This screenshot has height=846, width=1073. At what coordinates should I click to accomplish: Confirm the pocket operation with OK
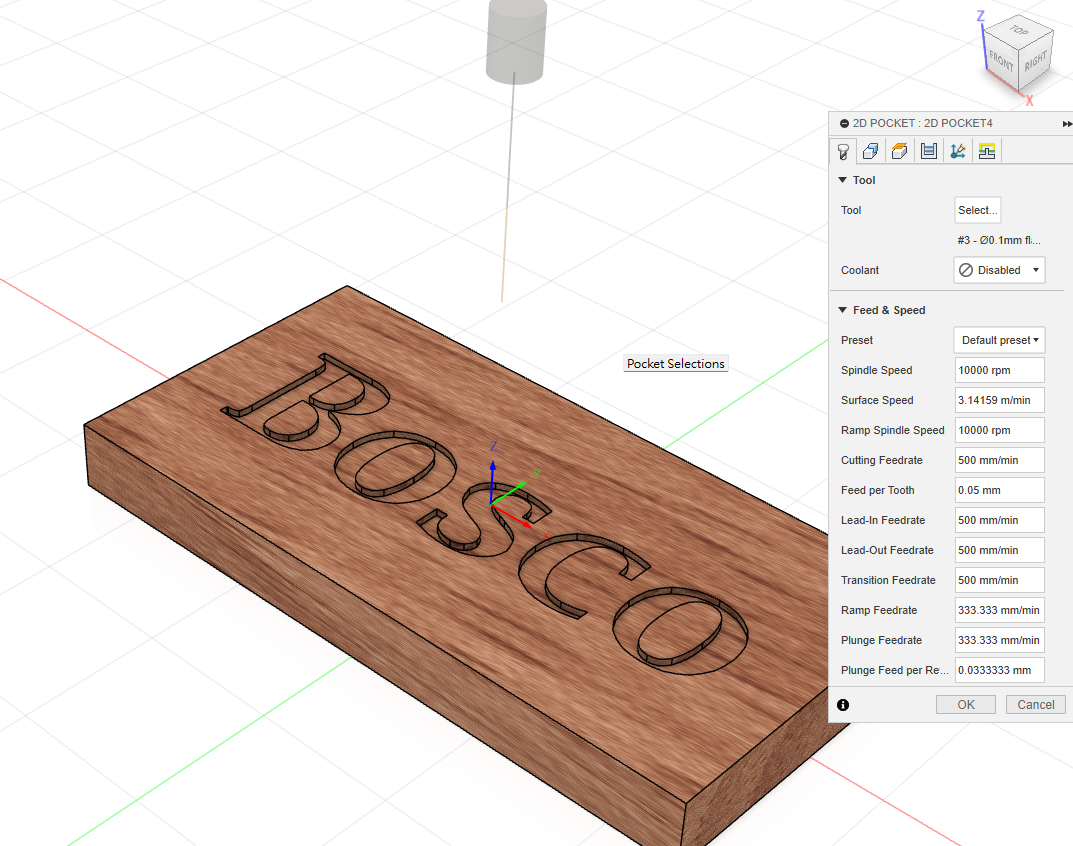[965, 705]
